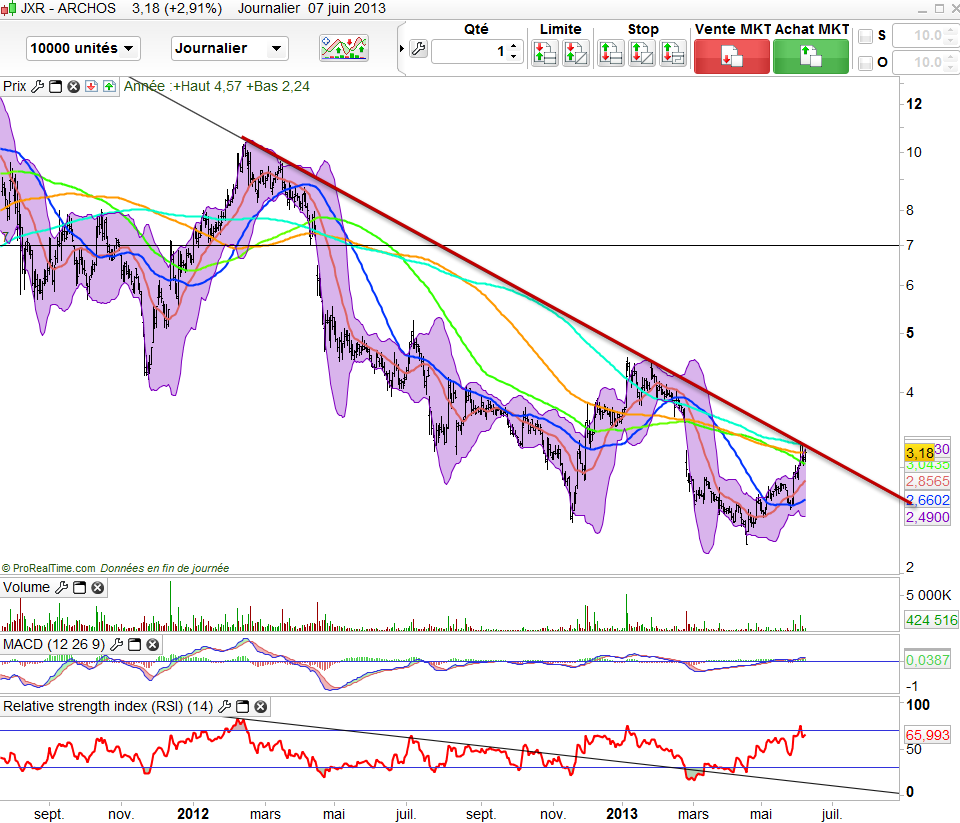
Task: Open MACD indicator settings wrench
Action: 117,646
